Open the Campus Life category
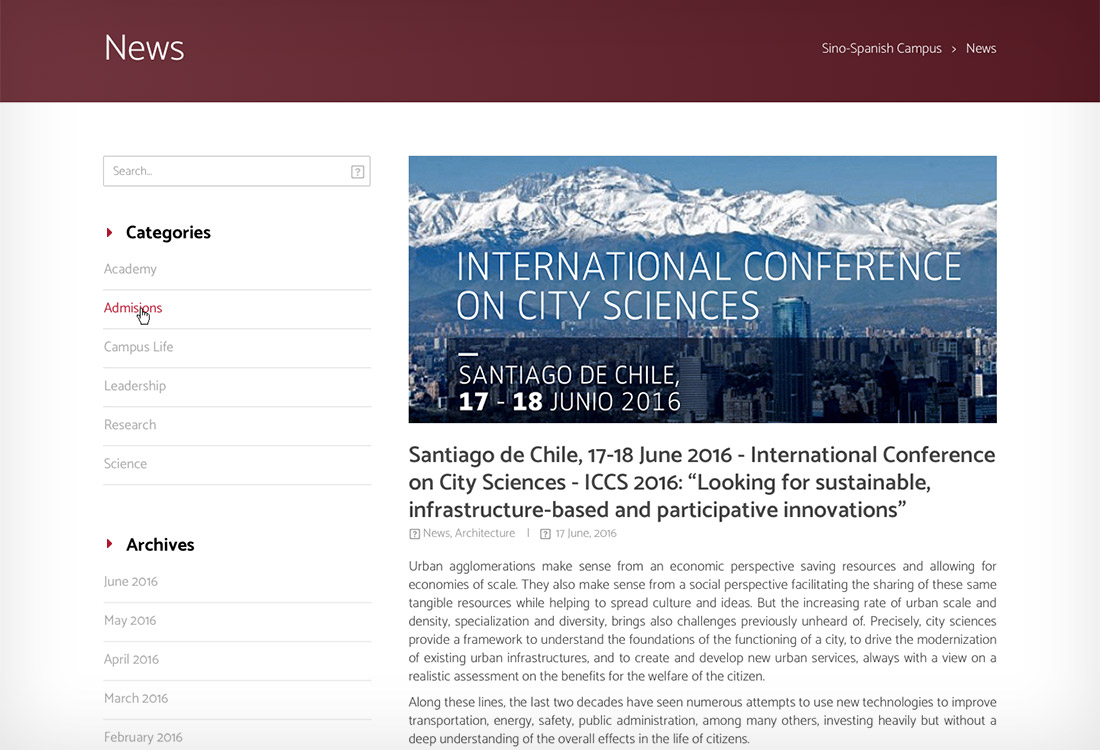 point(138,347)
